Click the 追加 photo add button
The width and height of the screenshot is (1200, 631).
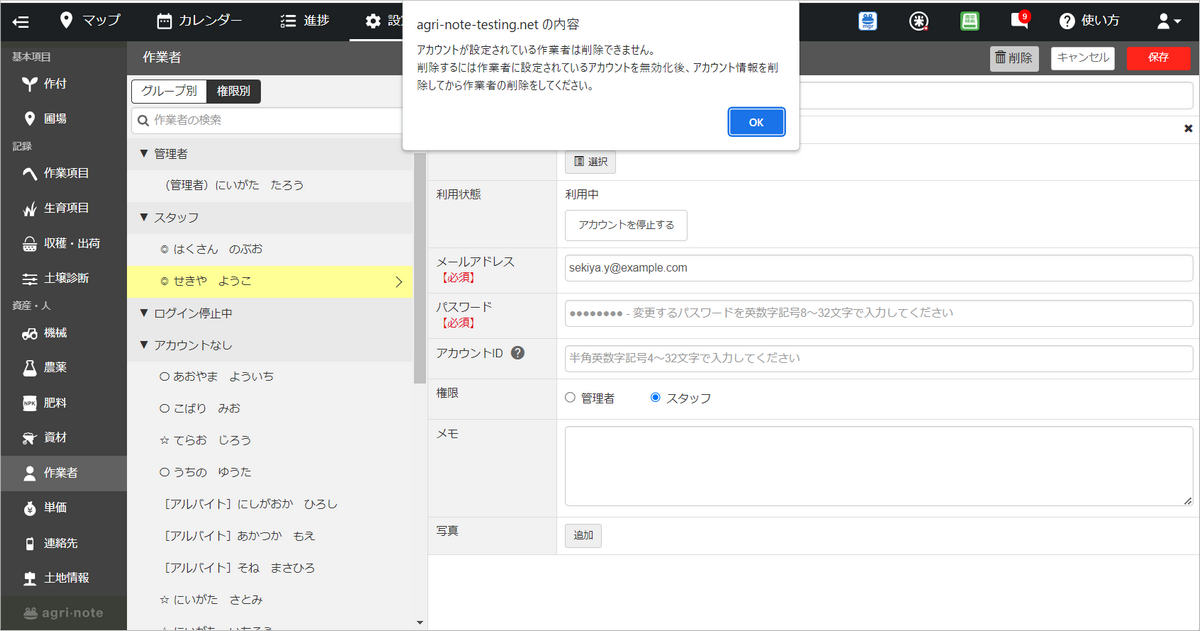tap(583, 536)
